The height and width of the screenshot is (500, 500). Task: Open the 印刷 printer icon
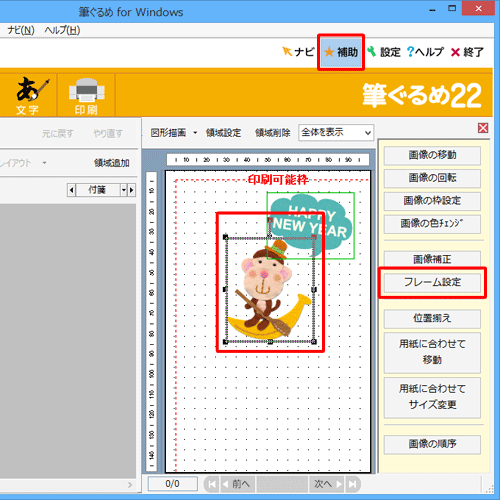coord(86,96)
